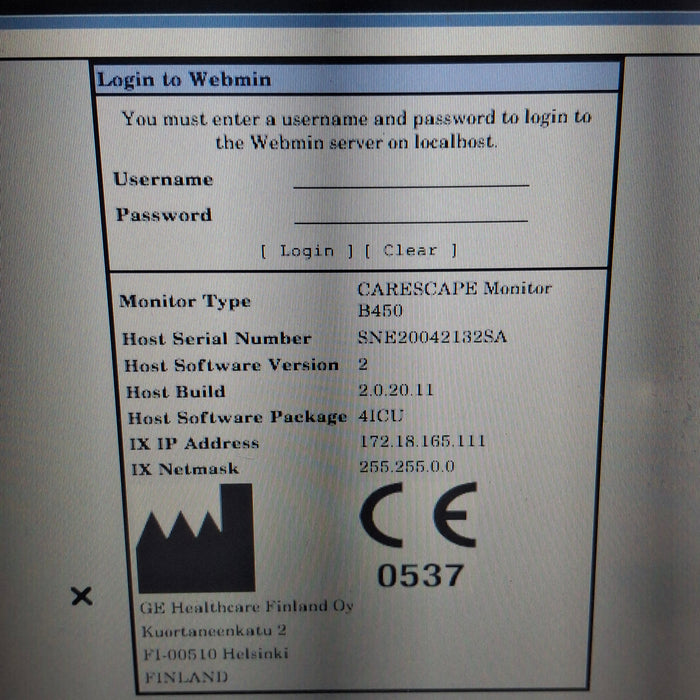The image size is (700, 700).
Task: Click the serial number SNE20042132SA
Action: pos(432,337)
